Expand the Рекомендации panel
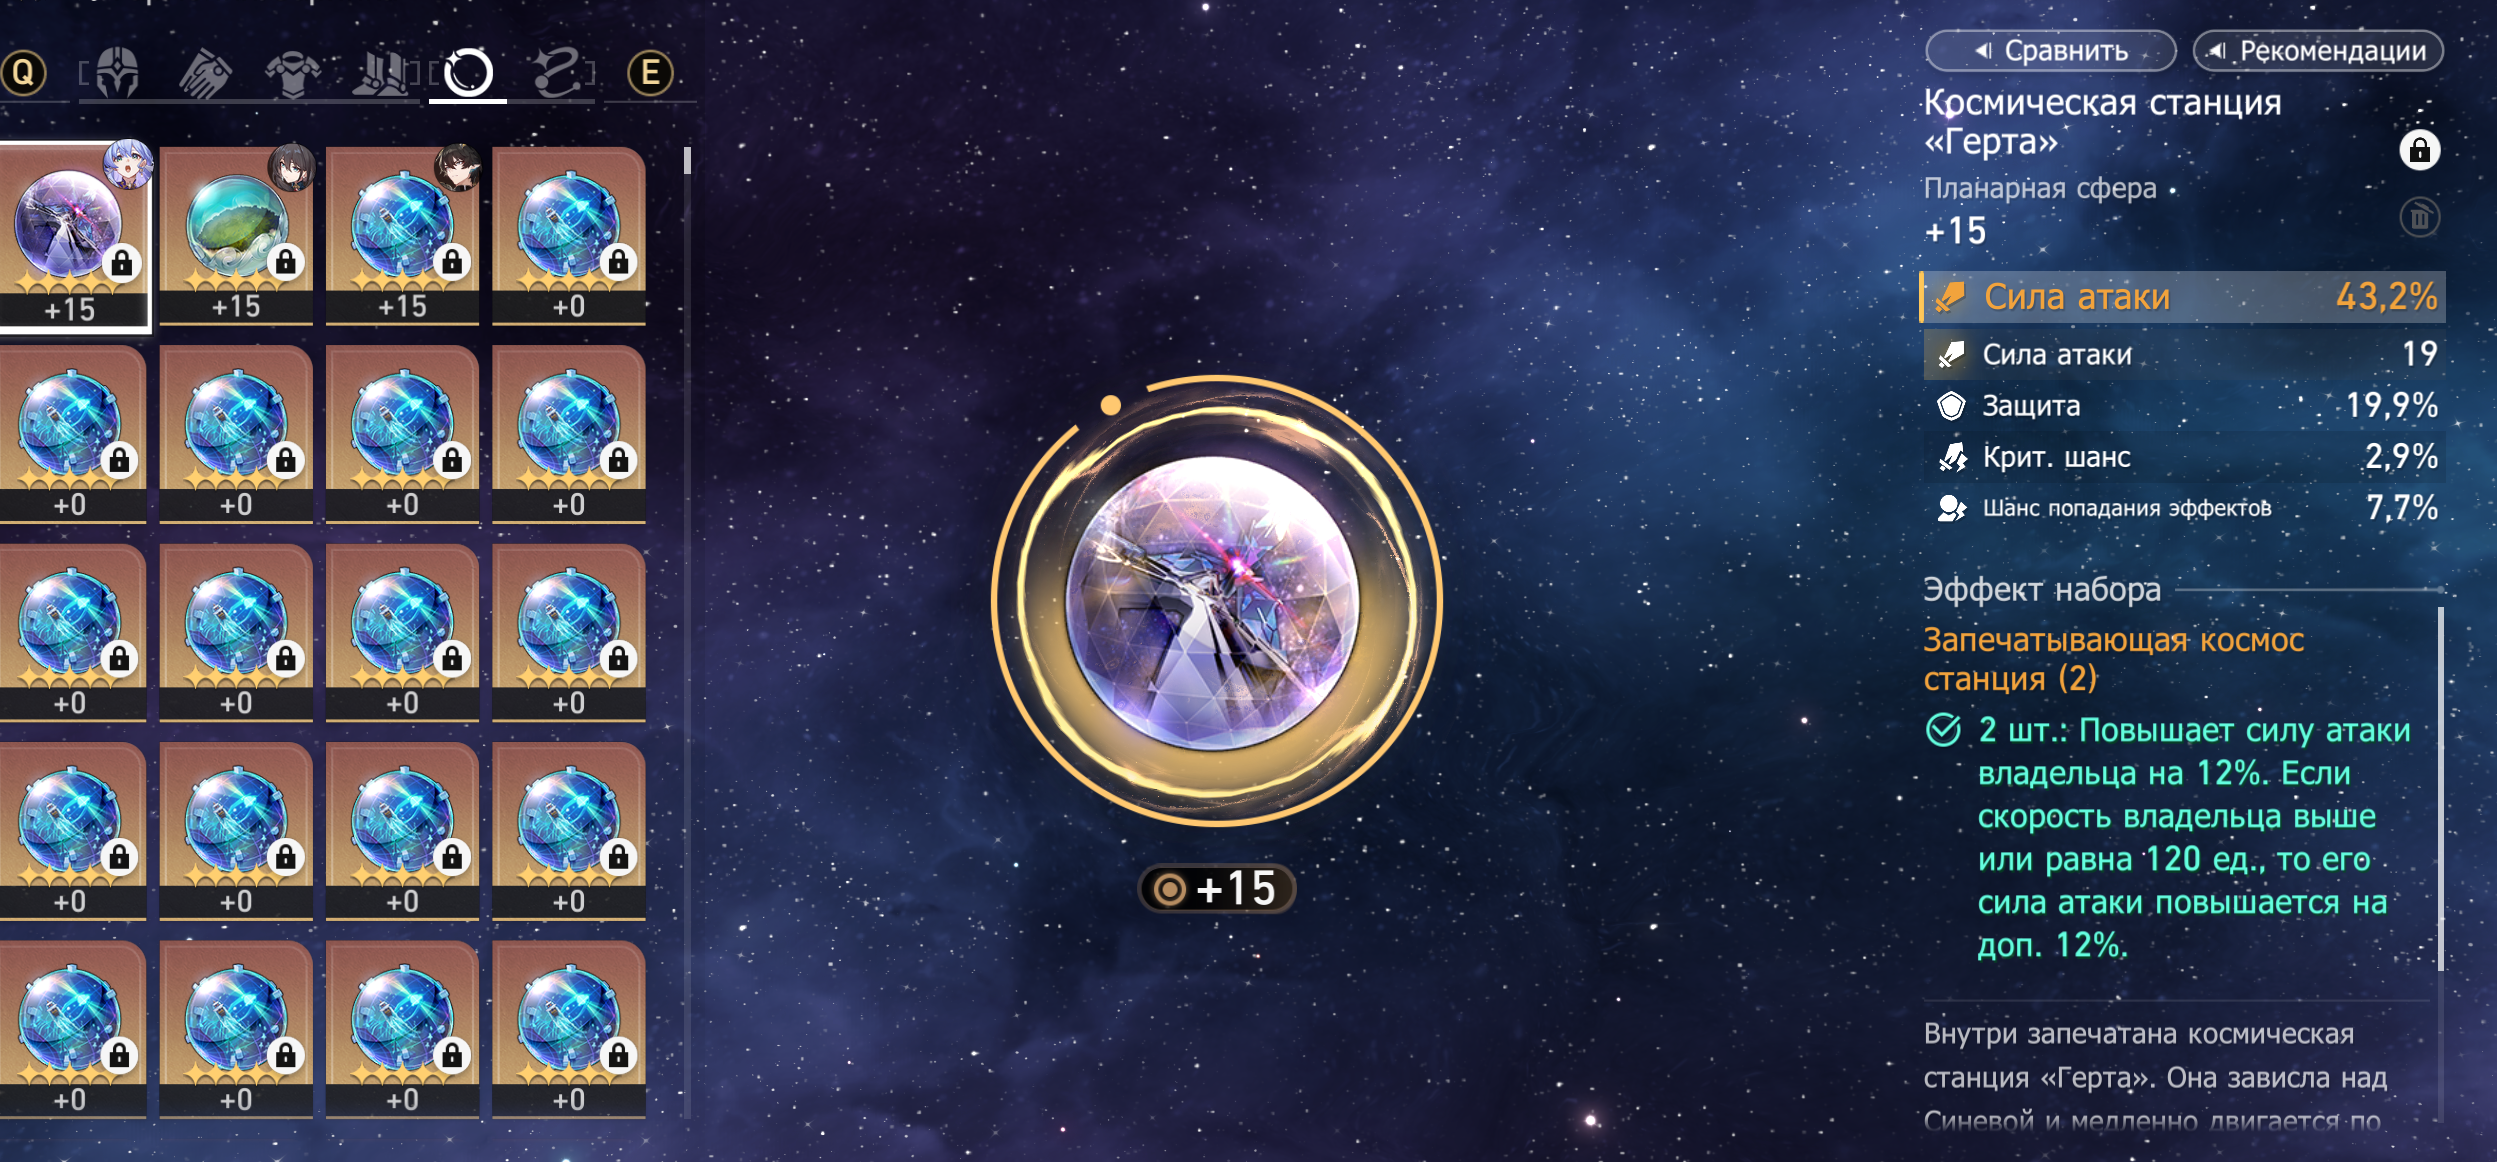The image size is (2497, 1162). tap(2318, 51)
